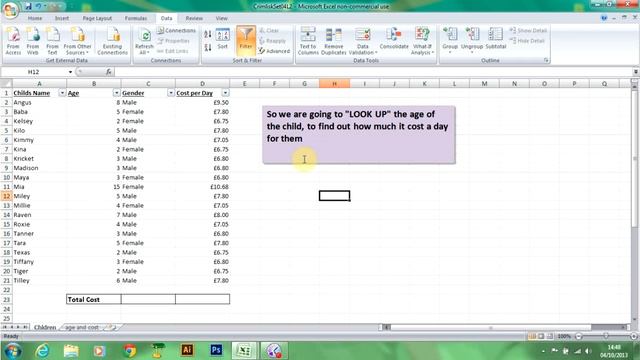The image size is (640, 360).
Task: Click the From Text icon
Action: click(52, 40)
